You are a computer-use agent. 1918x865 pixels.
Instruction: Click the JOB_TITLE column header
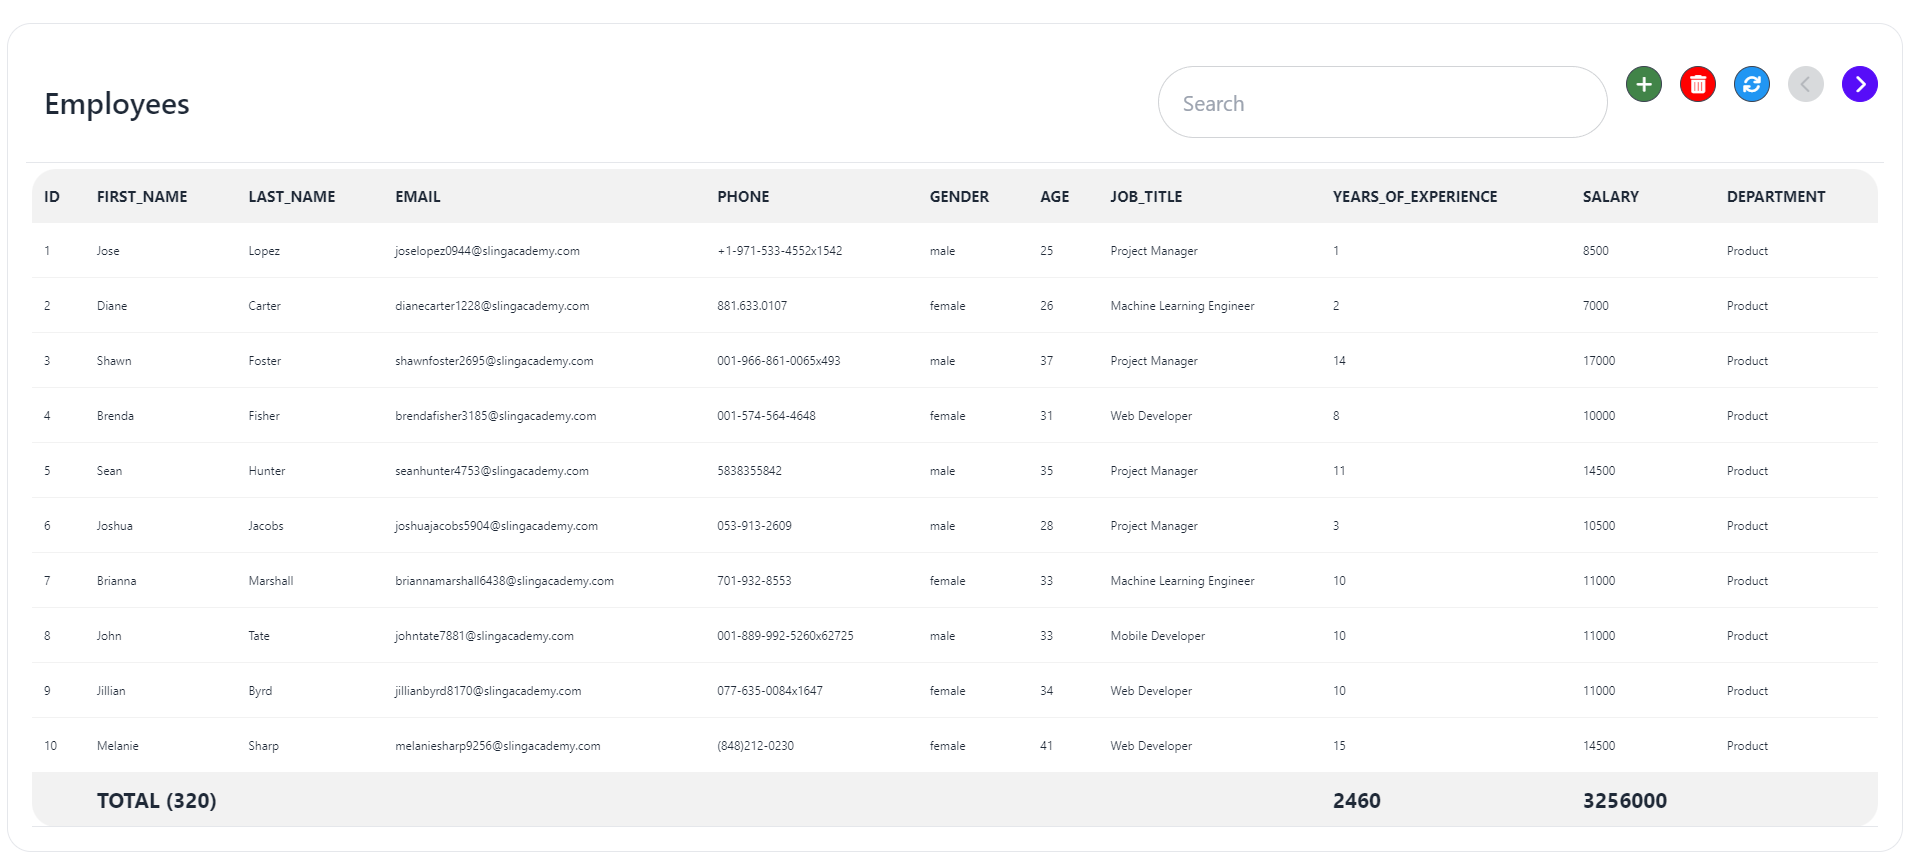(x=1146, y=197)
